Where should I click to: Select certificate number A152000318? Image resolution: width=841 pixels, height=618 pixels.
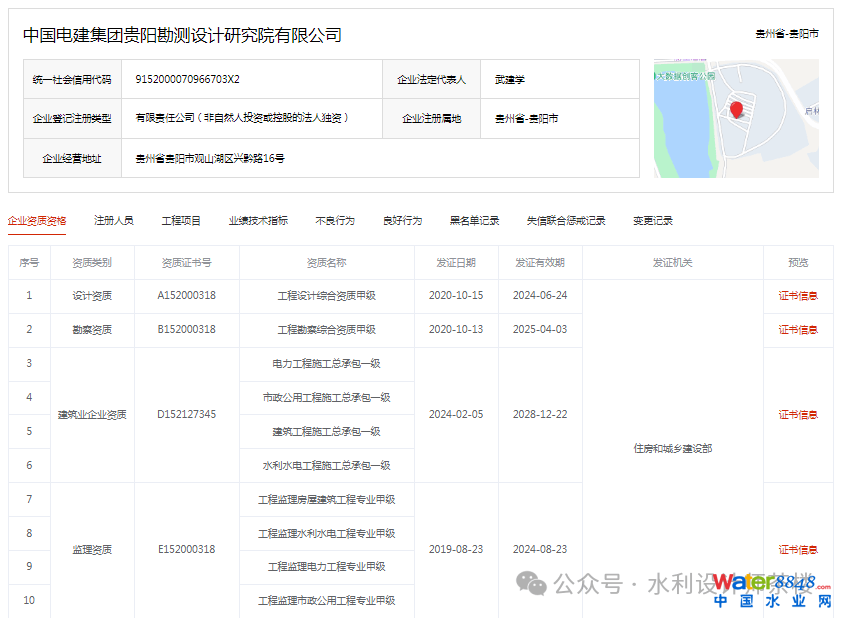click(x=187, y=296)
